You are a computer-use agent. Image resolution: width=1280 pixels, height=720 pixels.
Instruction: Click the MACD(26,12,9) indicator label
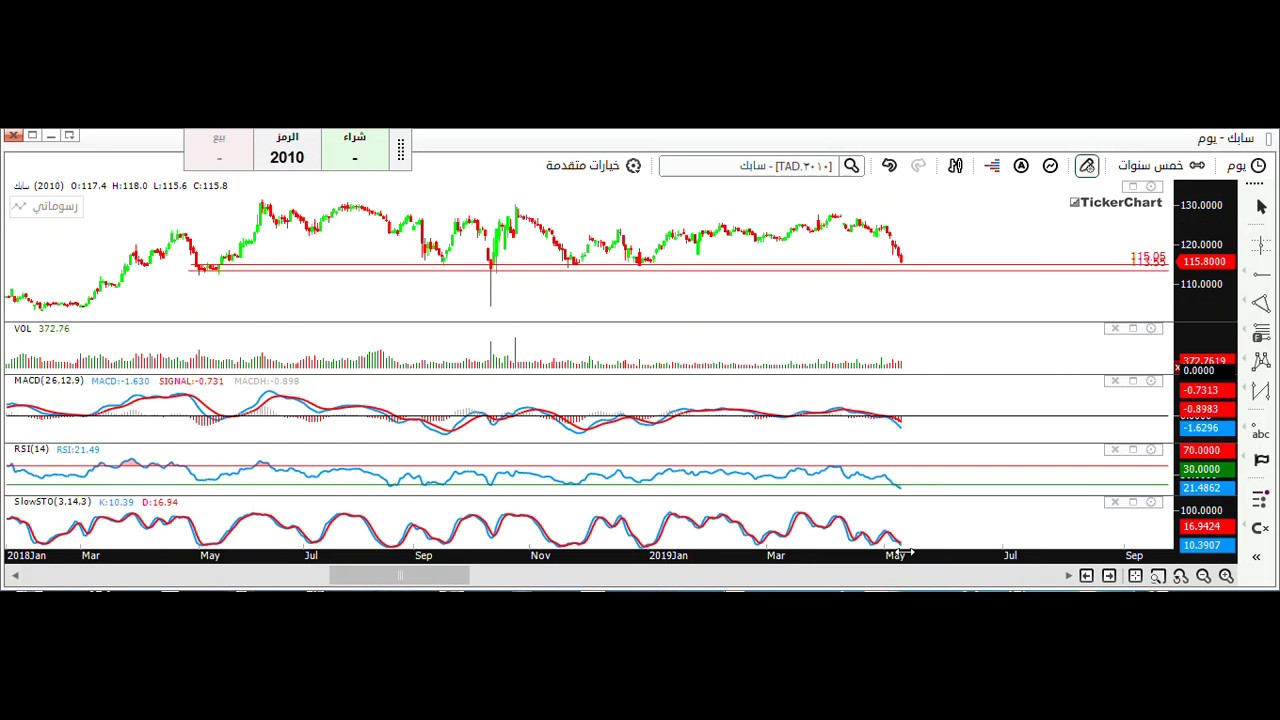click(49, 381)
